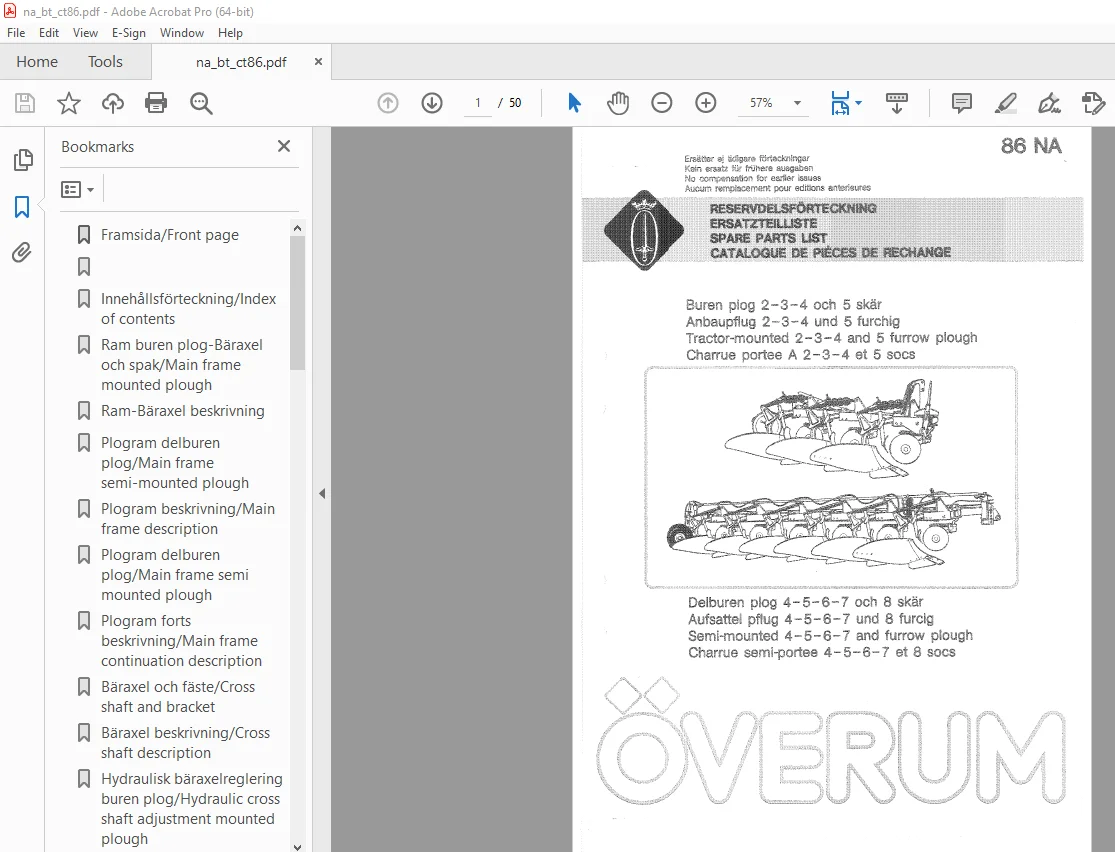Click the bookmarks scrollbar down arrow
Screen dimensions: 1115x852
[297, 846]
